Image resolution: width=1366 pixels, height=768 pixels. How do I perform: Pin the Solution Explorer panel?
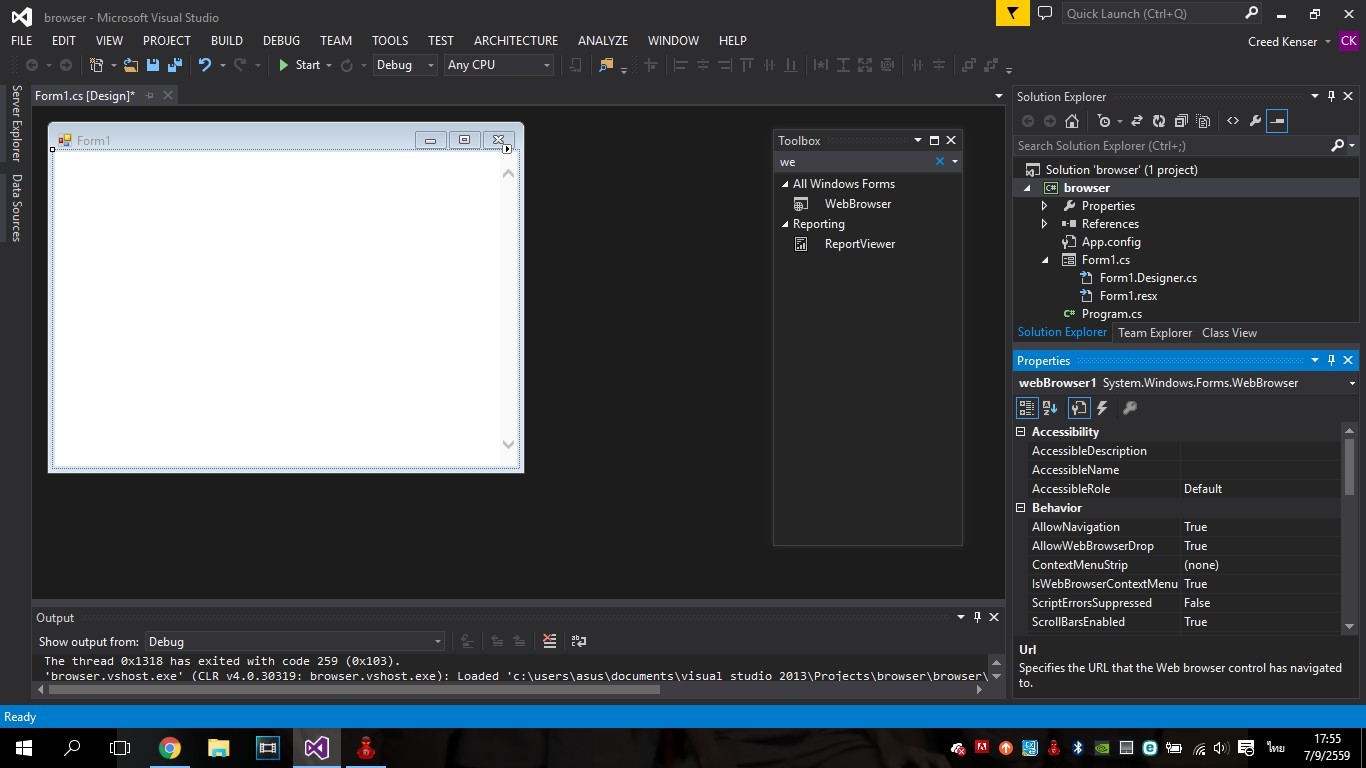click(x=1331, y=96)
